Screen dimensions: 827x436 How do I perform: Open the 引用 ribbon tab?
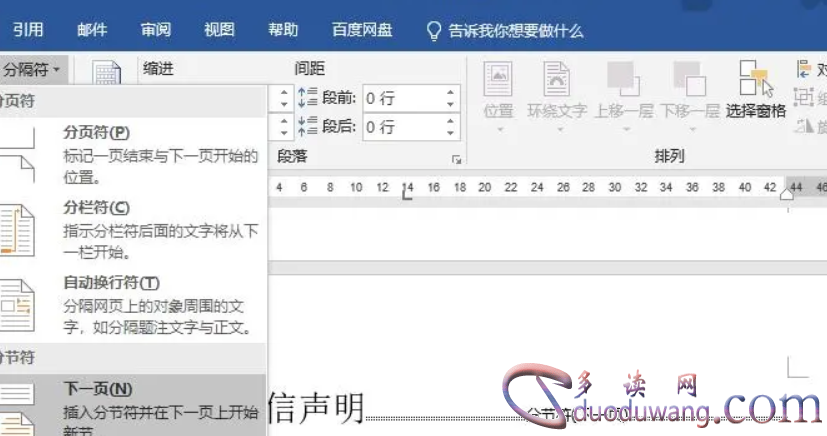click(28, 30)
